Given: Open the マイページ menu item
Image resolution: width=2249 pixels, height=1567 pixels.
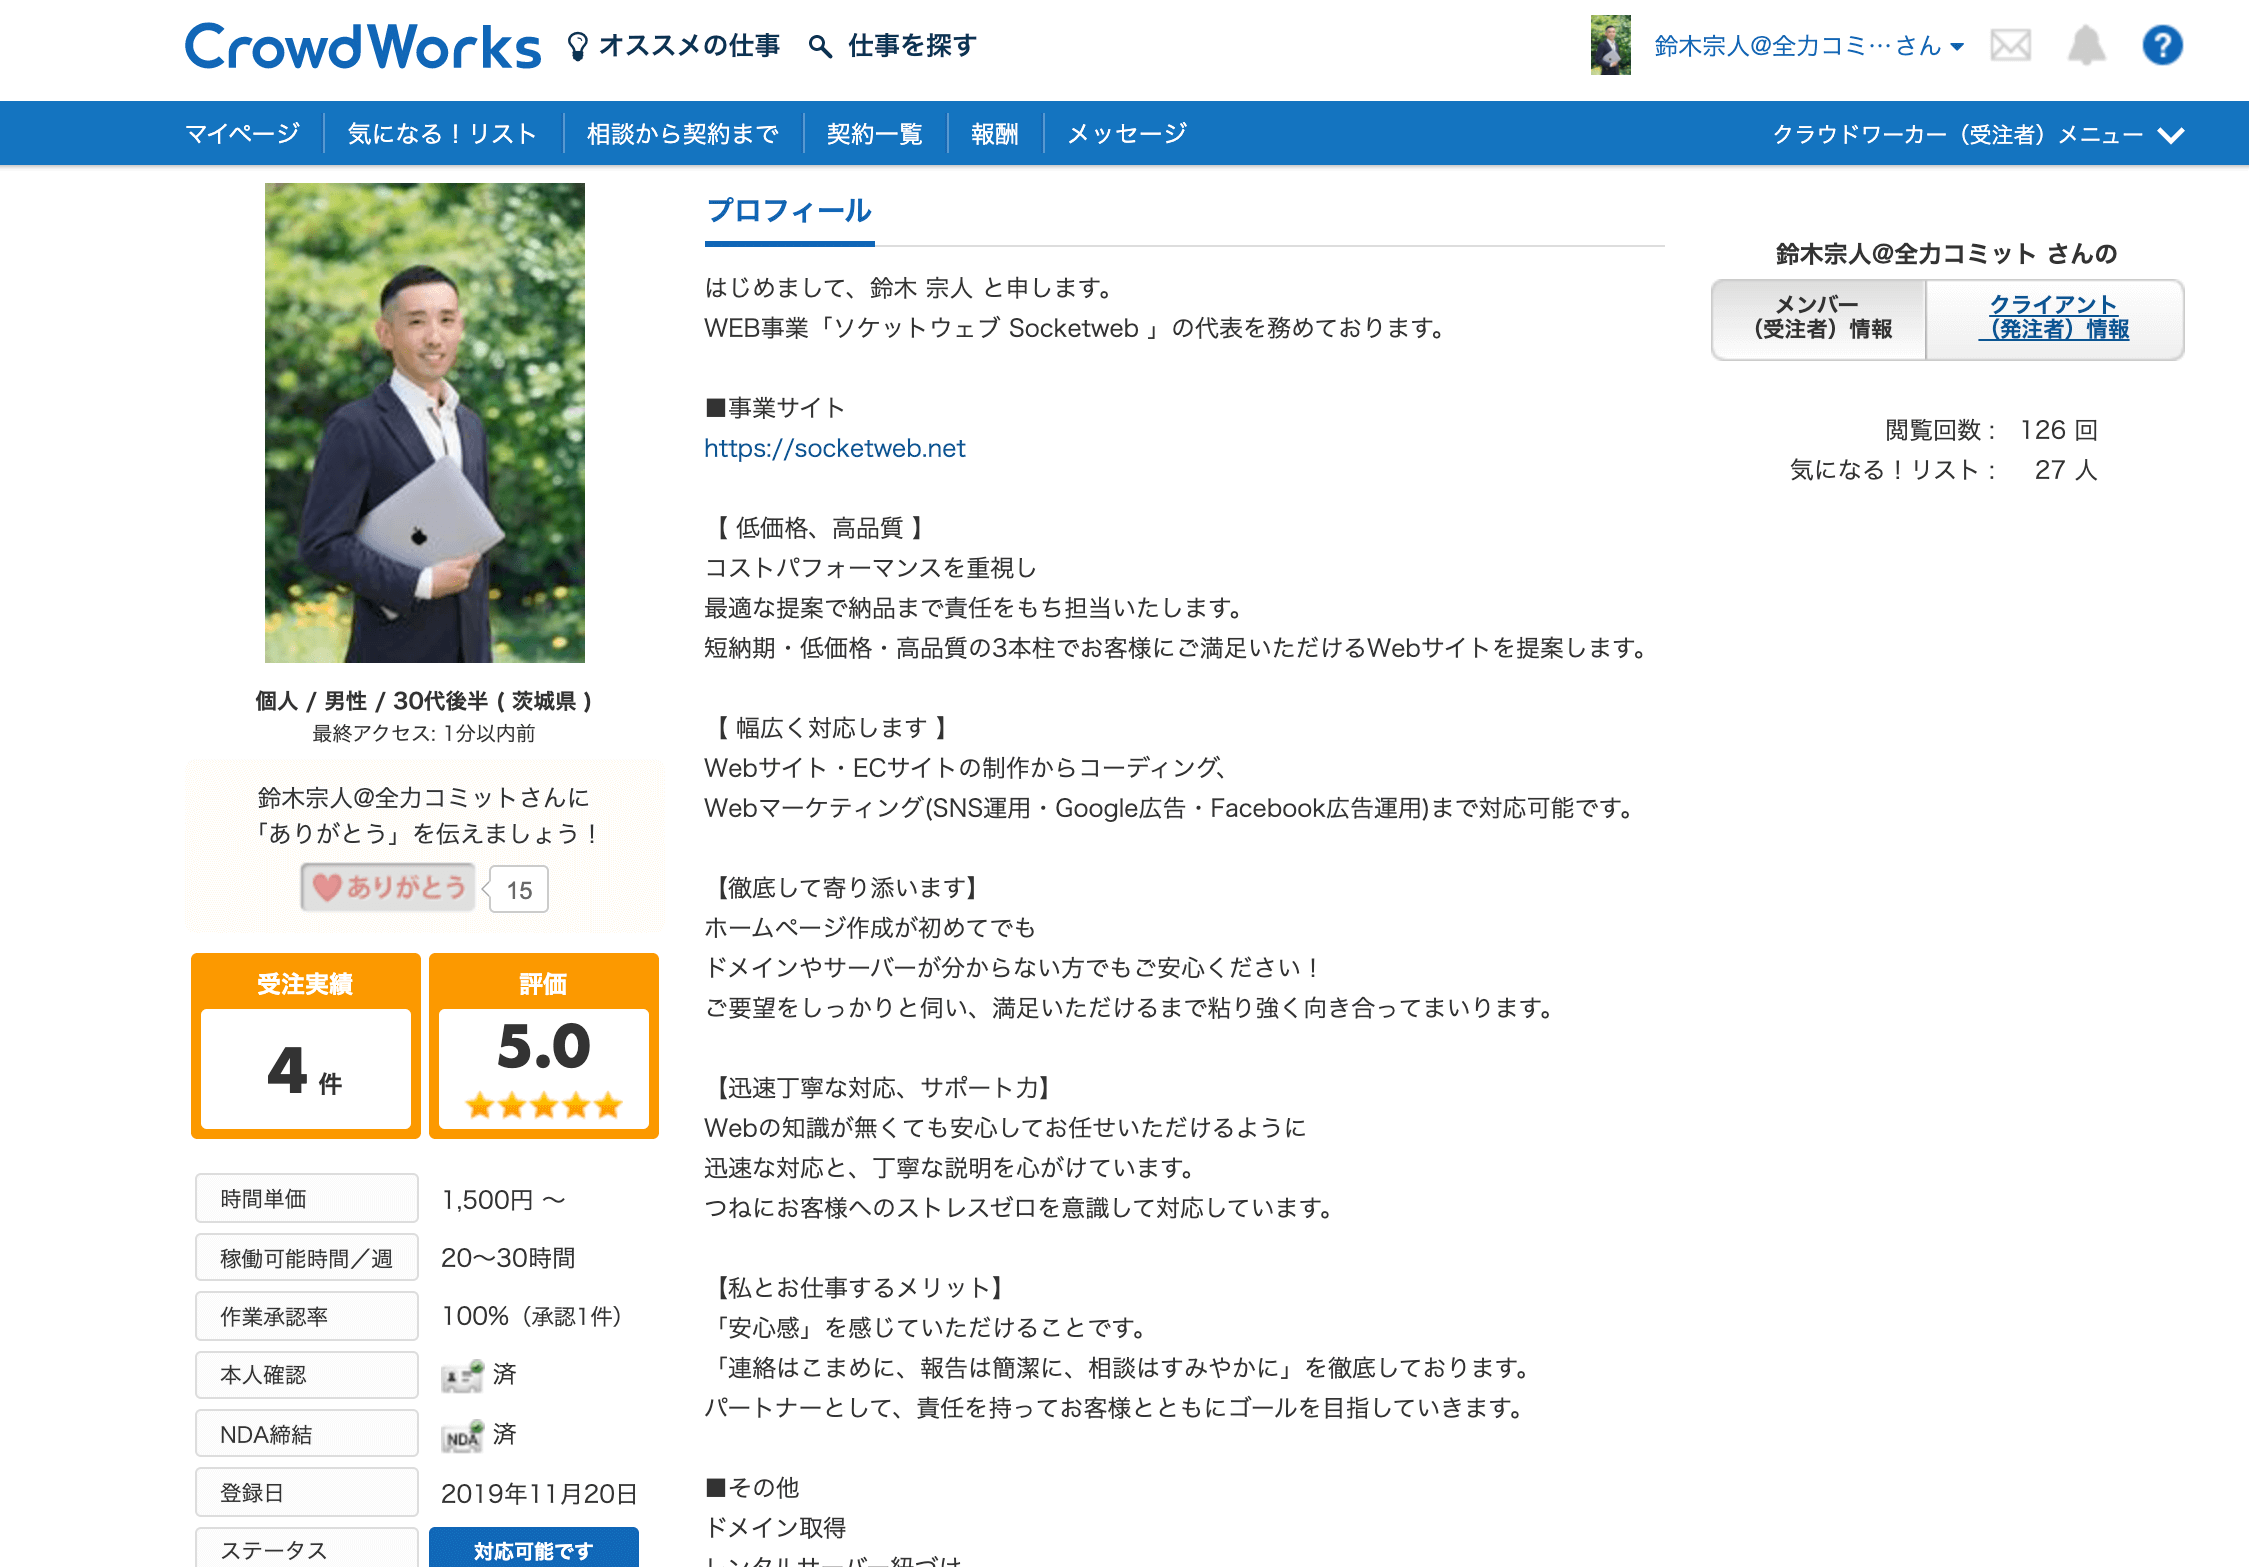Looking at the screenshot, I should [x=243, y=133].
